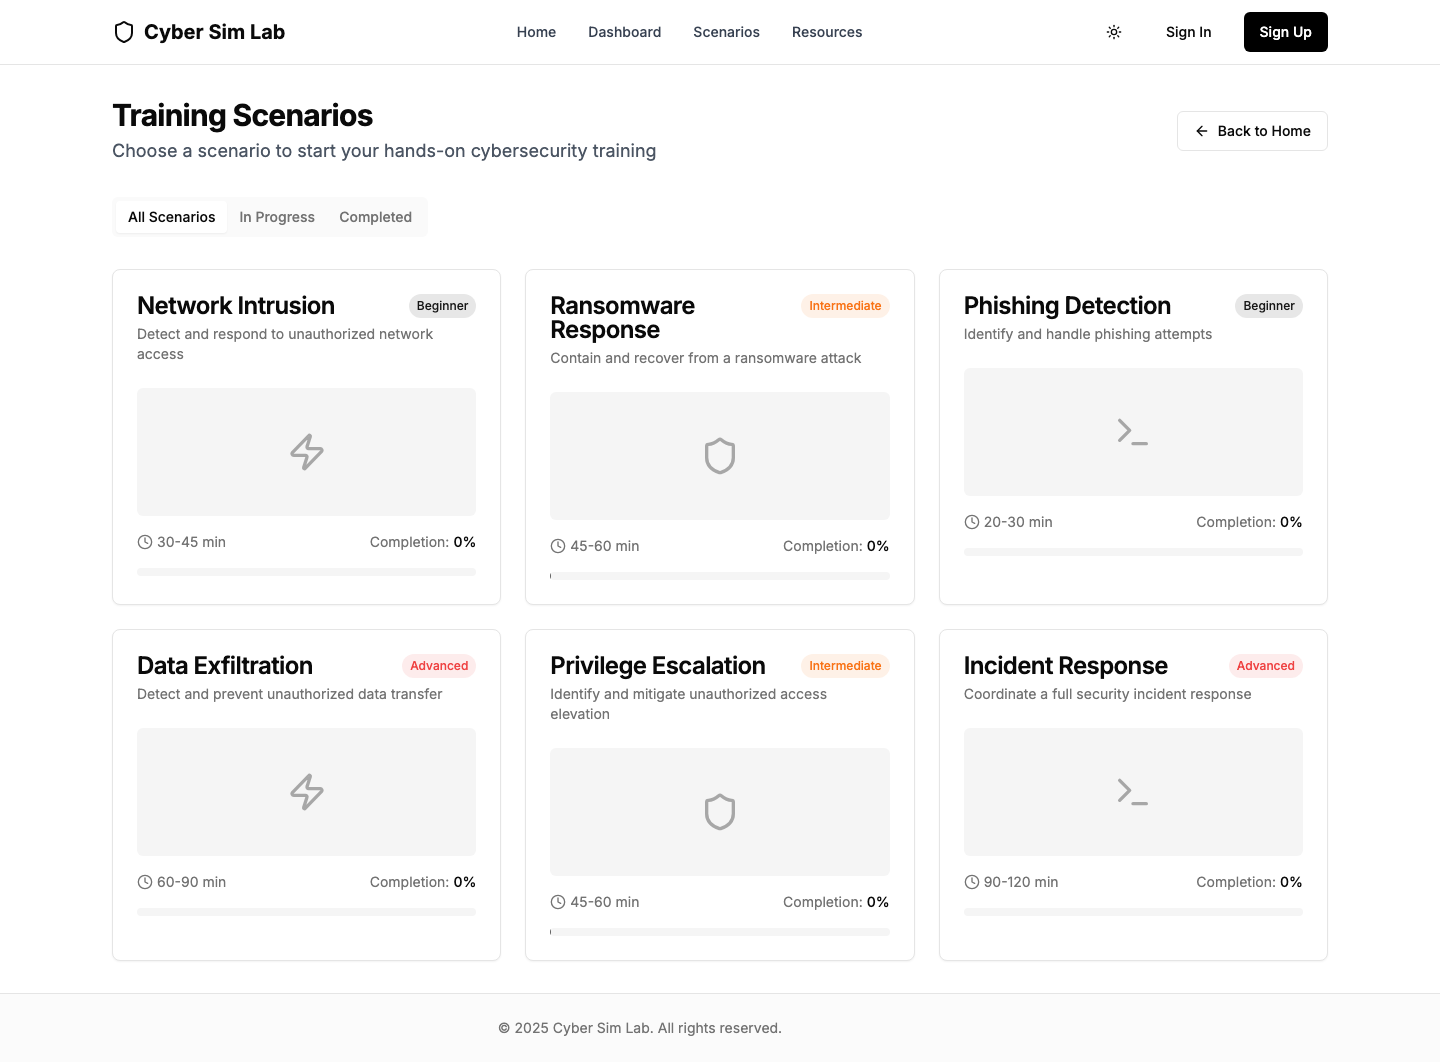
Task: Click the Cyber Sim Lab brand name
Action: coord(214,32)
